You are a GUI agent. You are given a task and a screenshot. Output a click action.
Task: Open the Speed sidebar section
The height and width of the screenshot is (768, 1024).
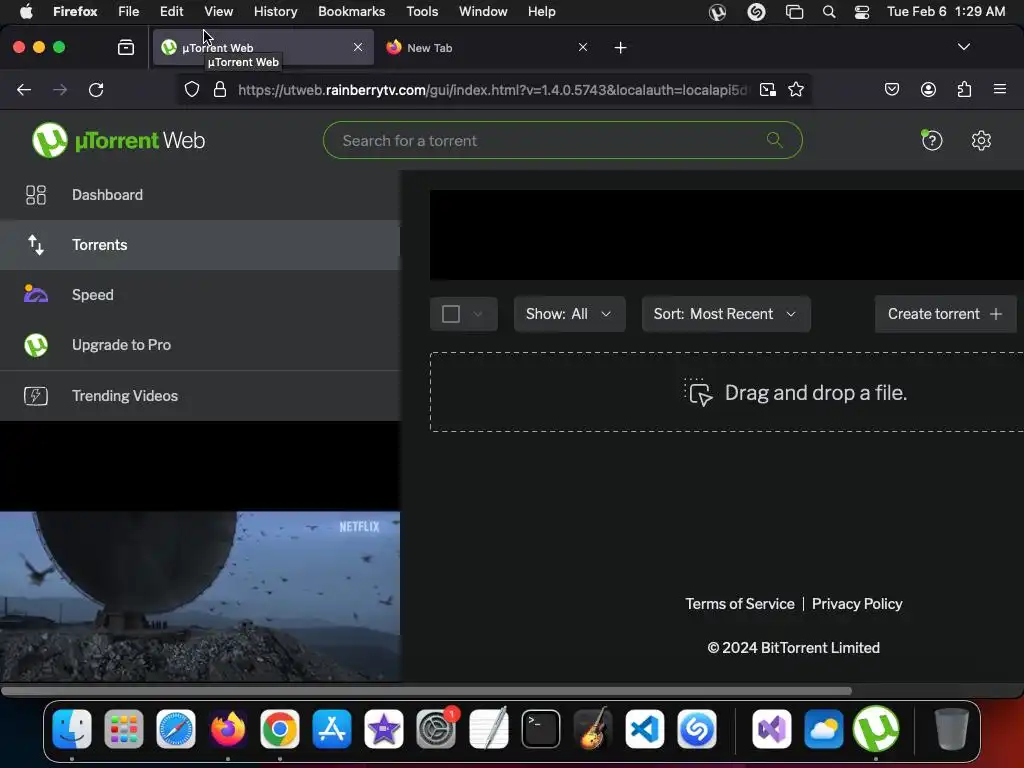(x=200, y=295)
